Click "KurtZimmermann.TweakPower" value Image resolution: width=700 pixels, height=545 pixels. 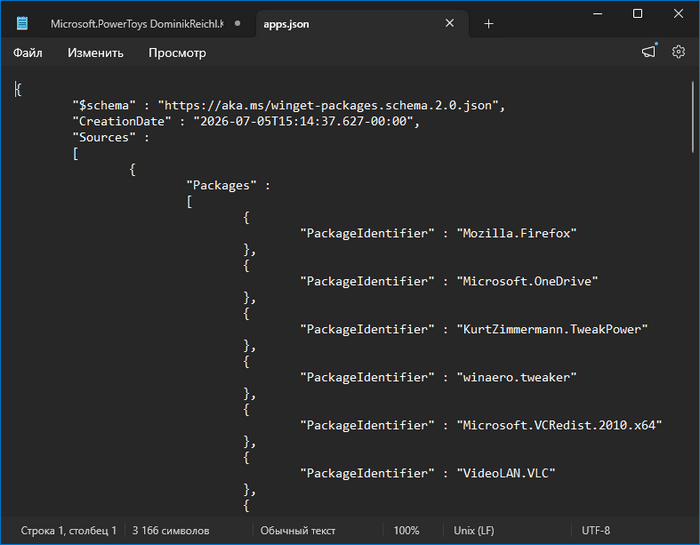552,329
